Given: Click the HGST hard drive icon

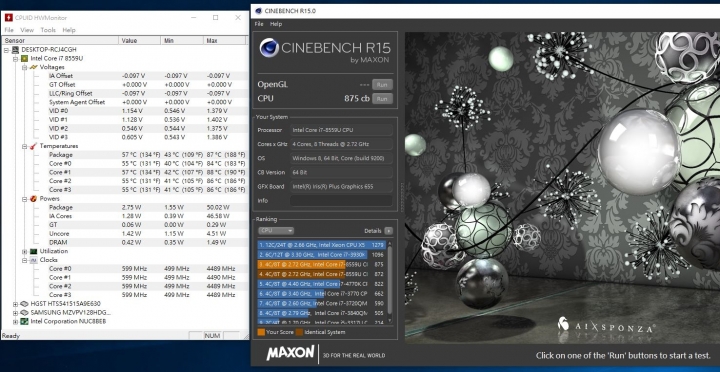Looking at the screenshot, I should pyautogui.click(x=24, y=304).
